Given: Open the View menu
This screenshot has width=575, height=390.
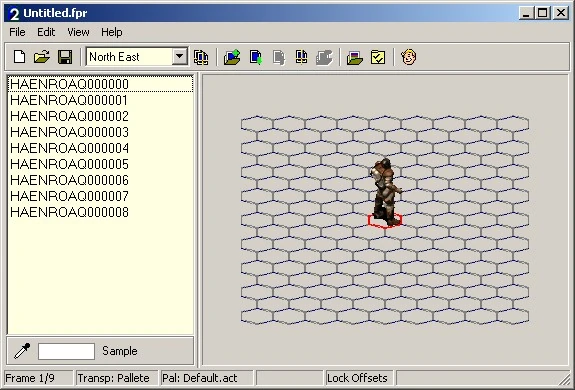Looking at the screenshot, I should point(78,32).
